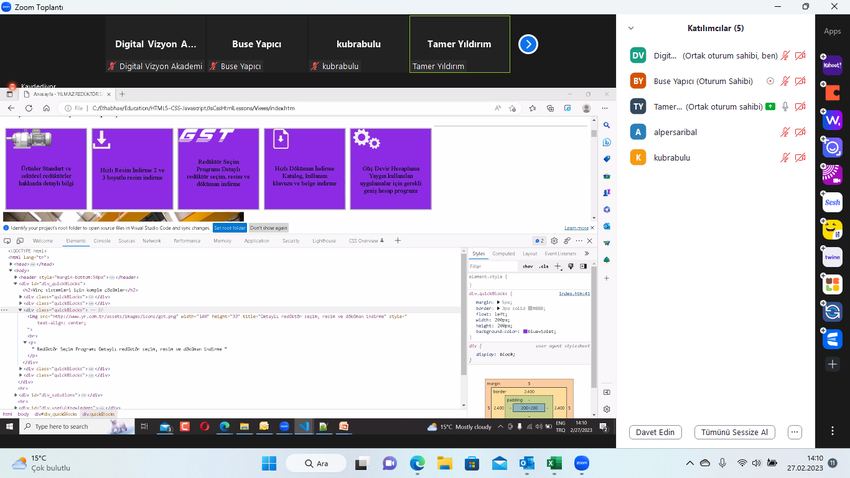The height and width of the screenshot is (478, 850).
Task: Toggle video icon for Buse Yapıcı participant
Action: point(800,81)
